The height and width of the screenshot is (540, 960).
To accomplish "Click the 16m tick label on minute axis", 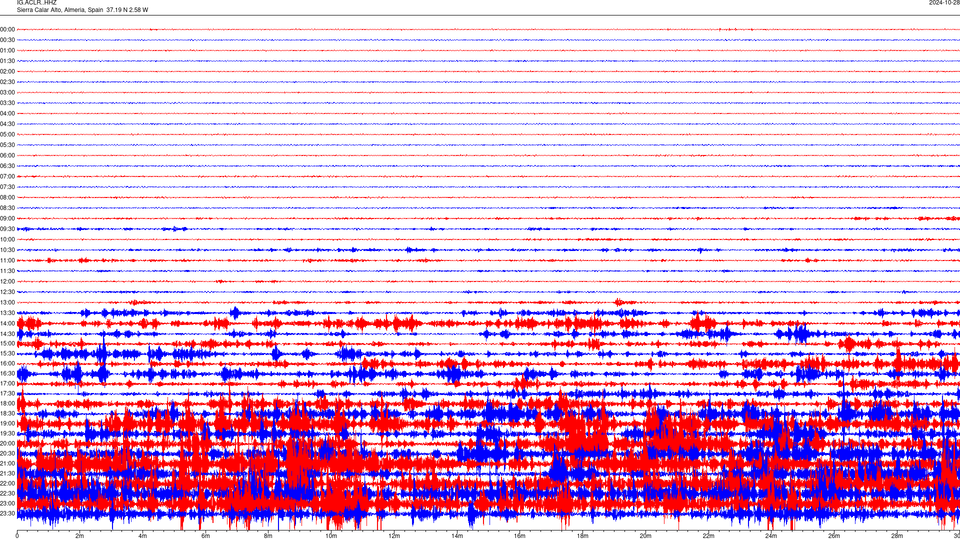I will pyautogui.click(x=520, y=536).
